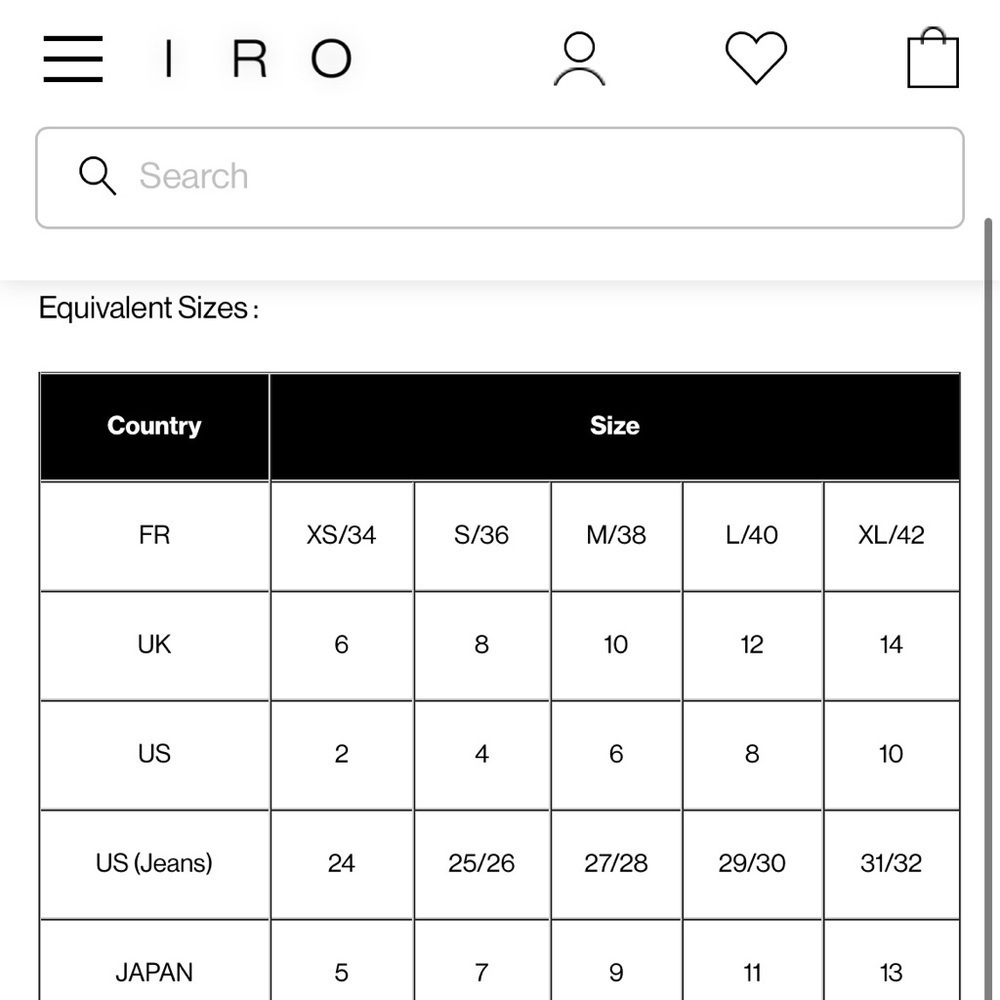Click the XS/34 size cell
Viewport: 1000px width, 1000px height.
pyautogui.click(x=341, y=536)
